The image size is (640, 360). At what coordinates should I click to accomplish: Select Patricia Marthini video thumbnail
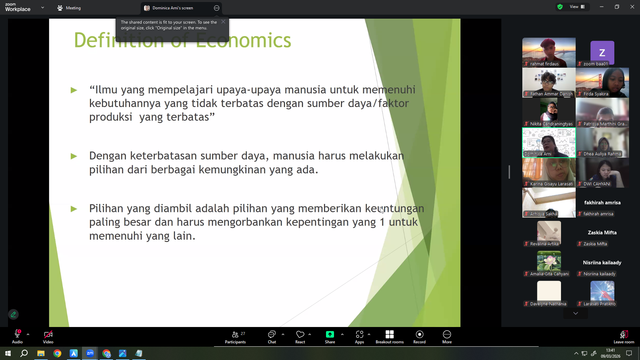click(602, 113)
